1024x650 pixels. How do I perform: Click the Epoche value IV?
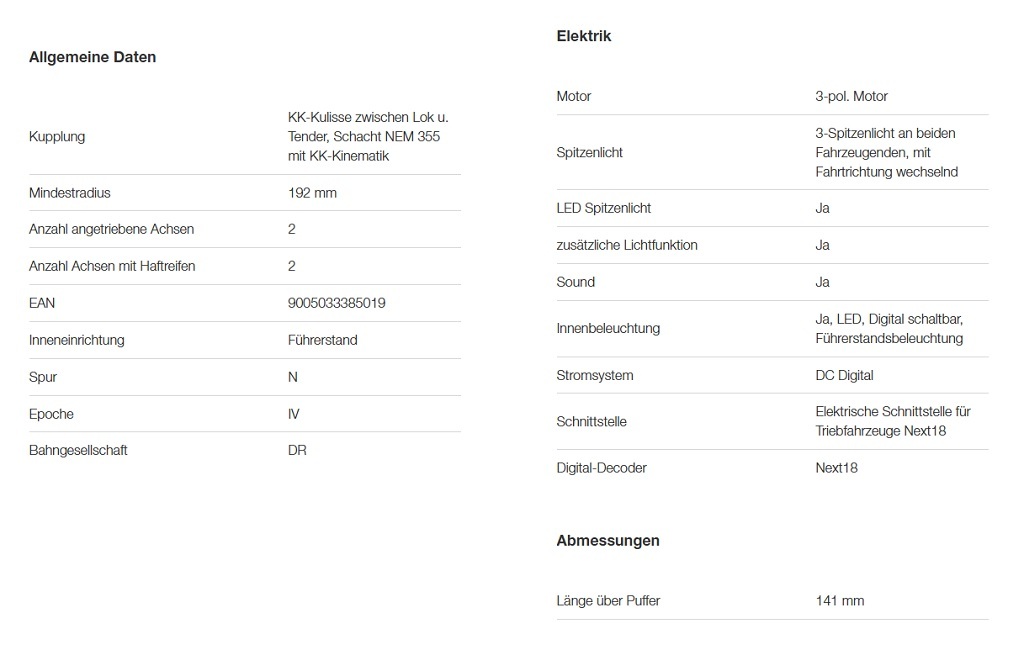click(293, 414)
